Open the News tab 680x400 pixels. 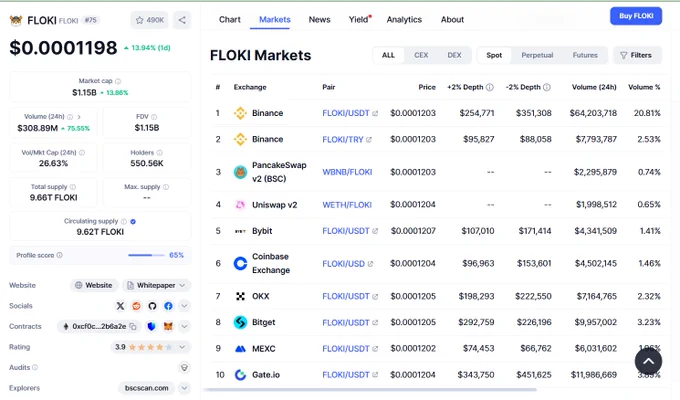tap(320, 20)
